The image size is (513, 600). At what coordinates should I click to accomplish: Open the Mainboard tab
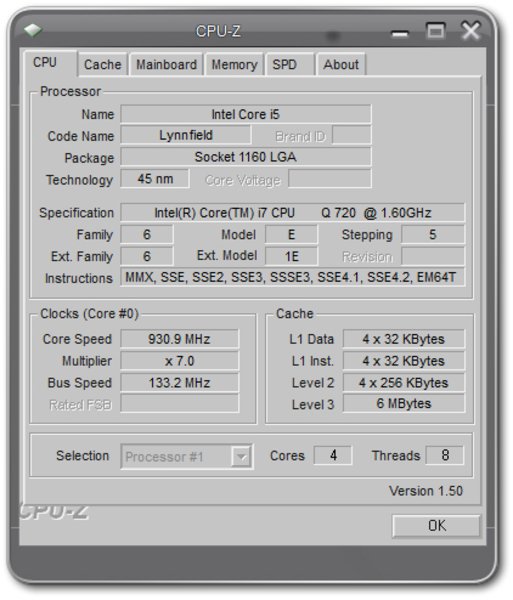(x=166, y=64)
